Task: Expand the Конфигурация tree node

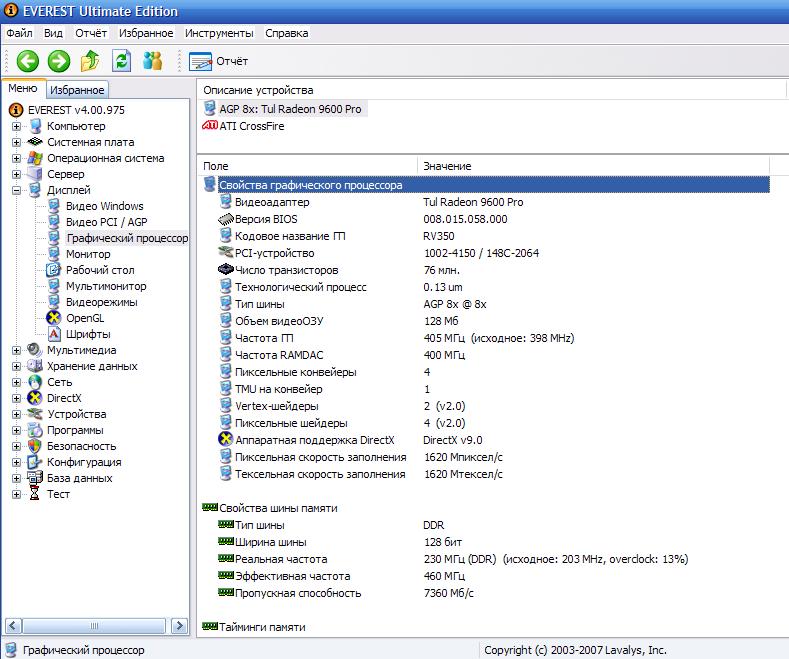Action: 16,462
